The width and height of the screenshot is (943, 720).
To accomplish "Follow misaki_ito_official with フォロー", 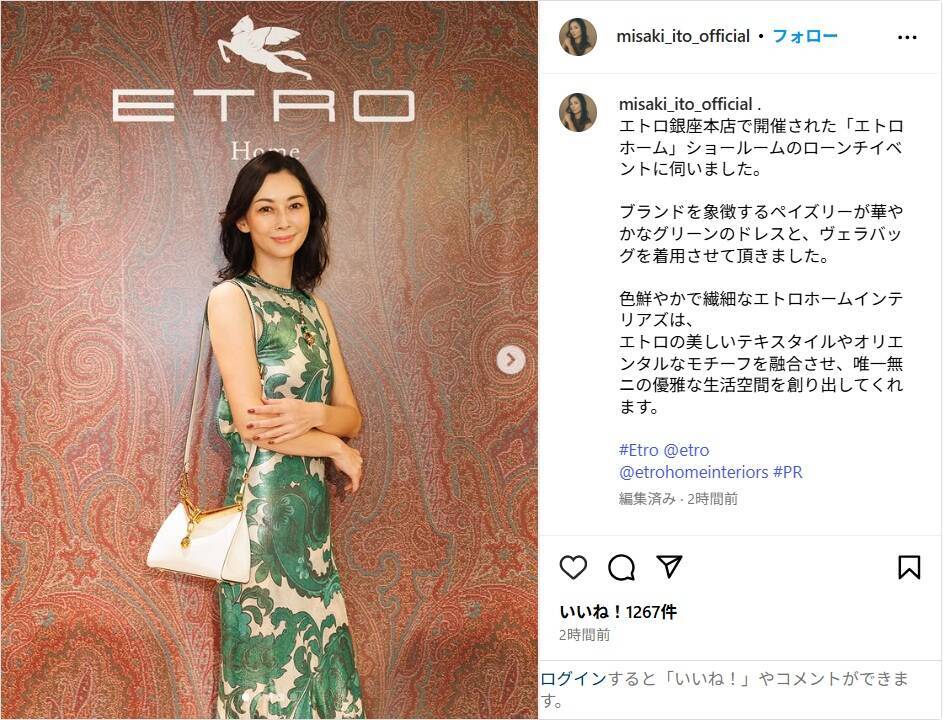I will [805, 36].
